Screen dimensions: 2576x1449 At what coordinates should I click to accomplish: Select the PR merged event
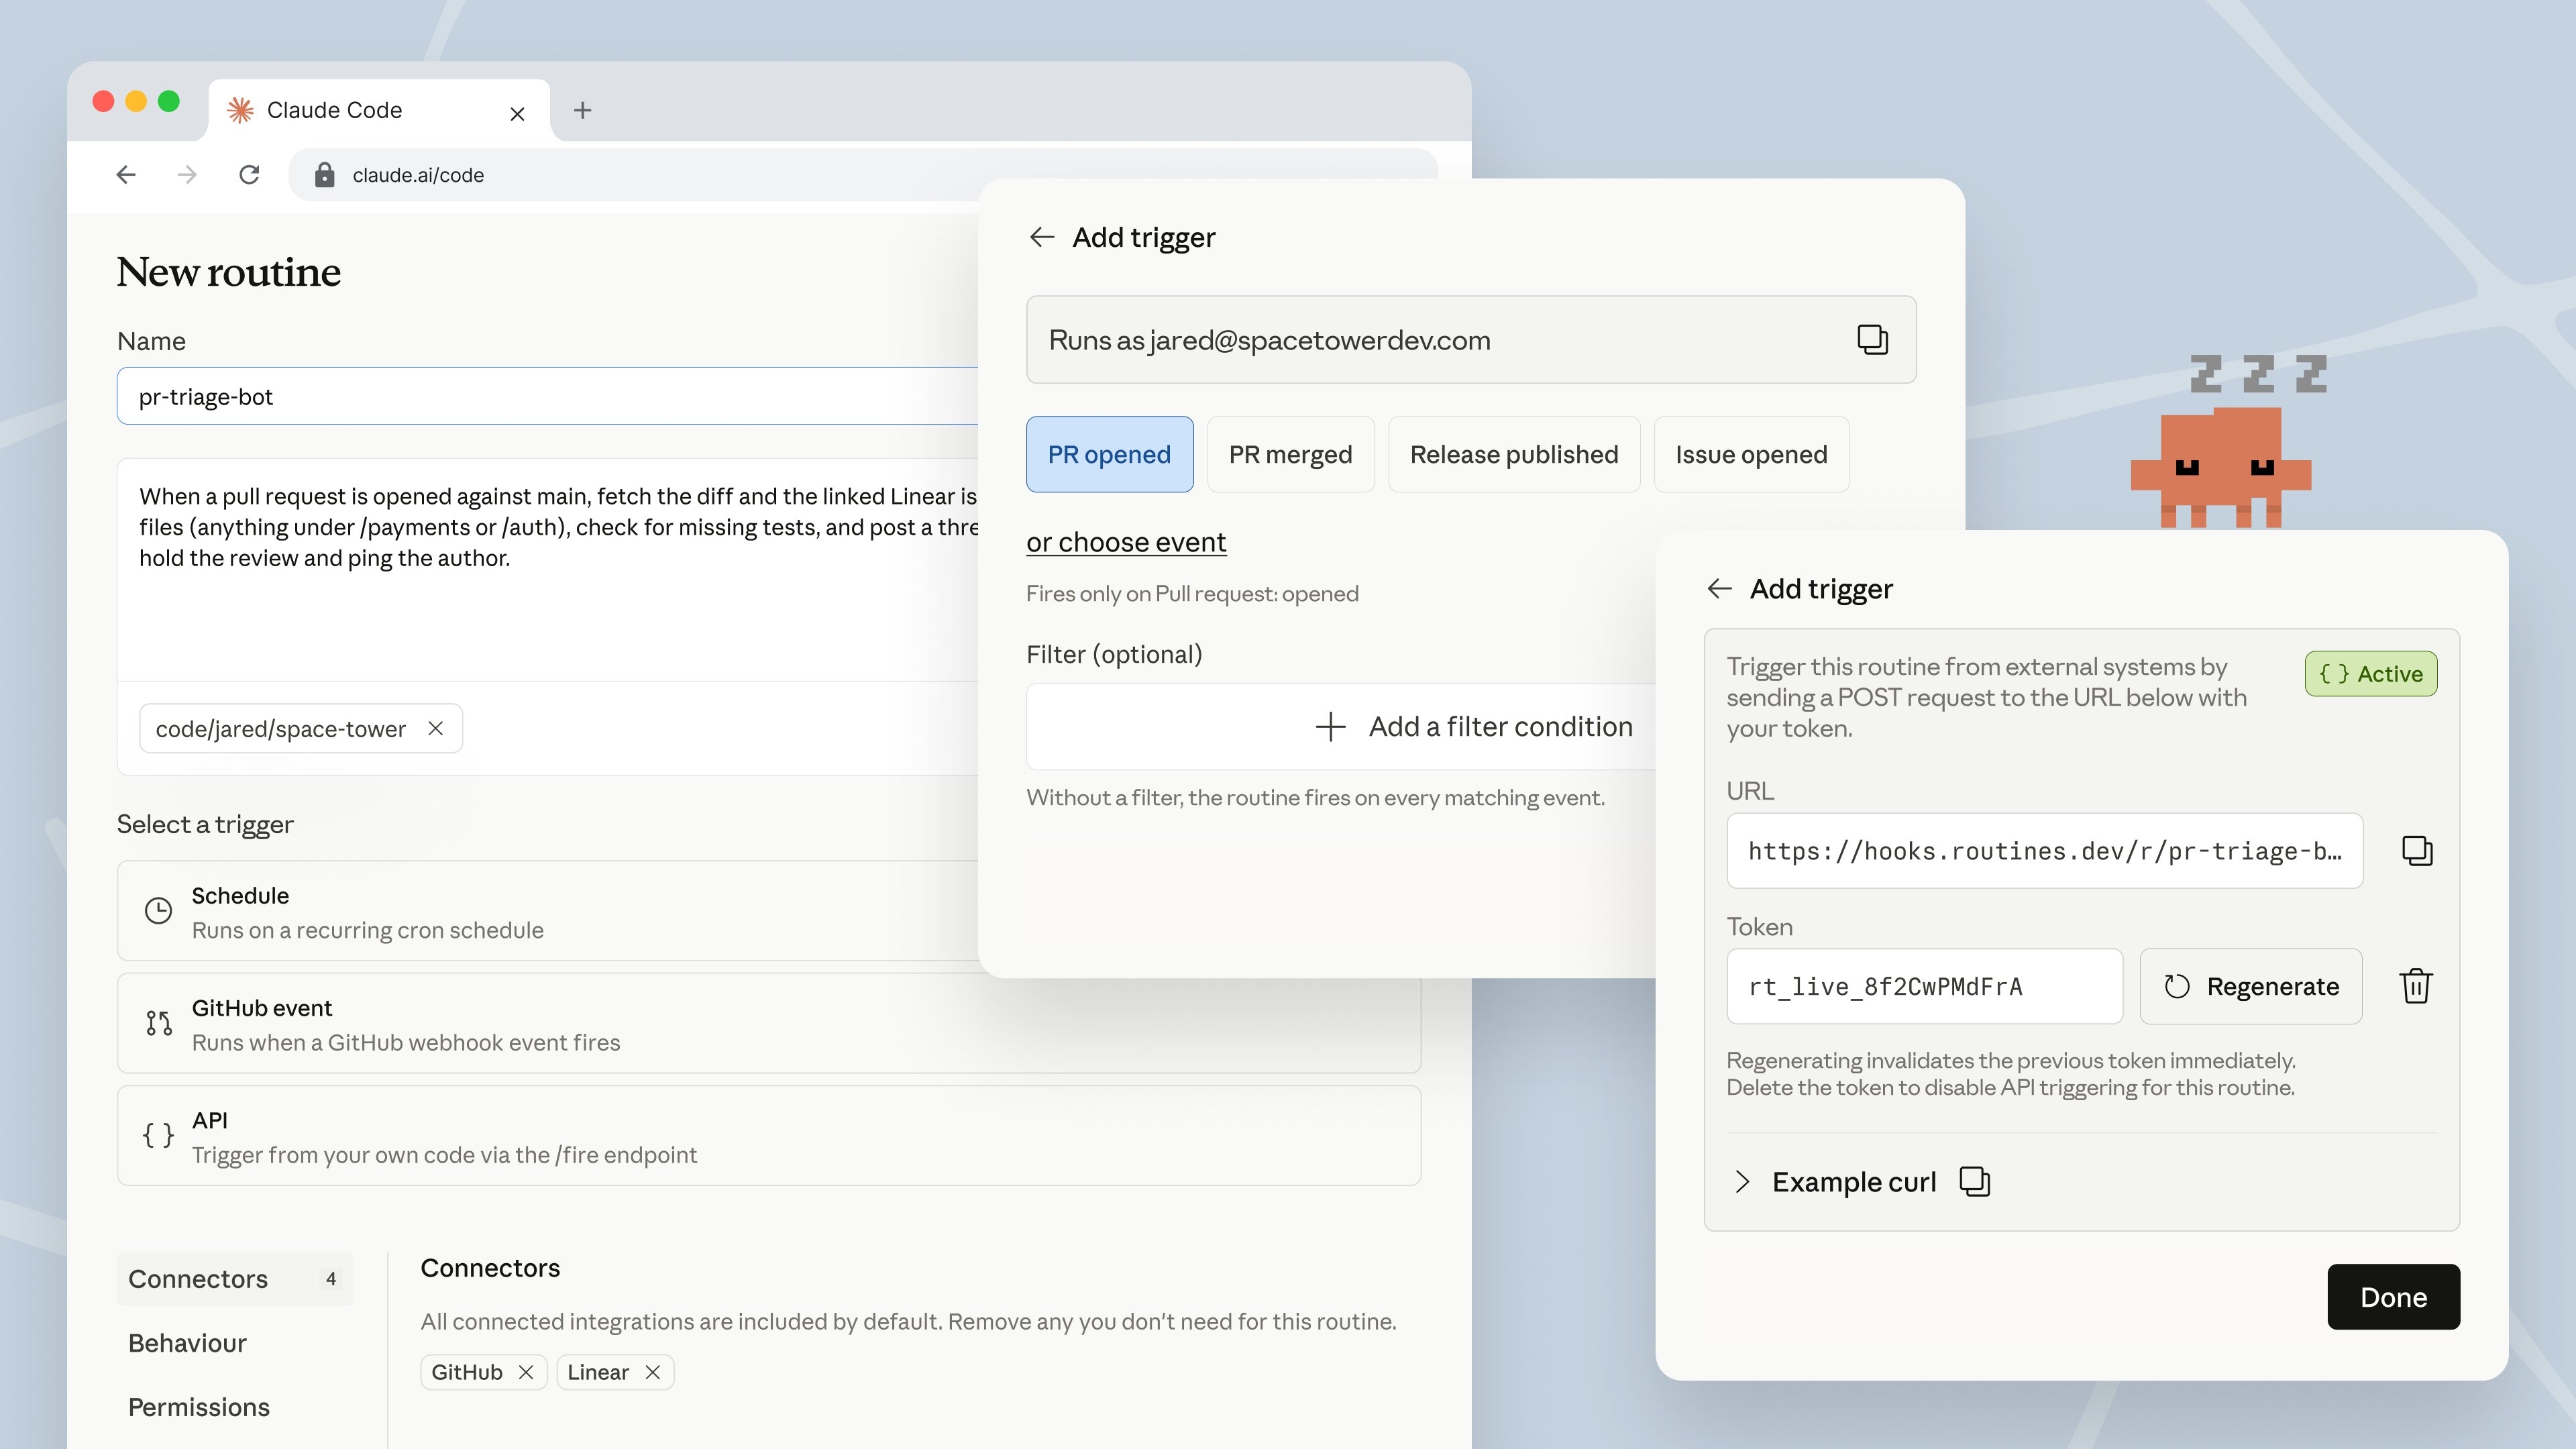(x=1290, y=454)
